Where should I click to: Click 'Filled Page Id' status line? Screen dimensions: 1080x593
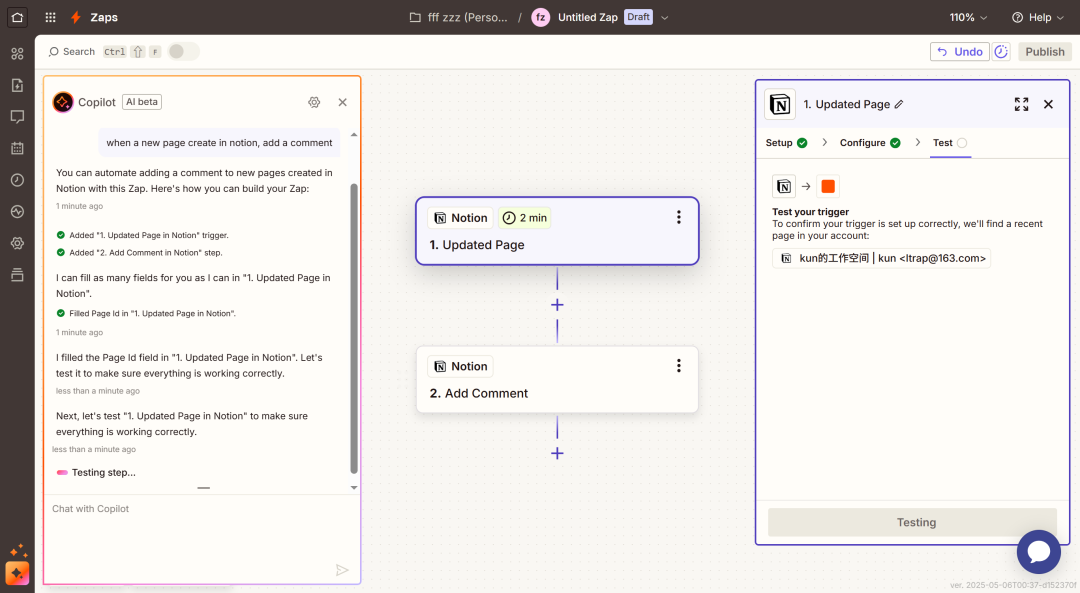[x=152, y=313]
